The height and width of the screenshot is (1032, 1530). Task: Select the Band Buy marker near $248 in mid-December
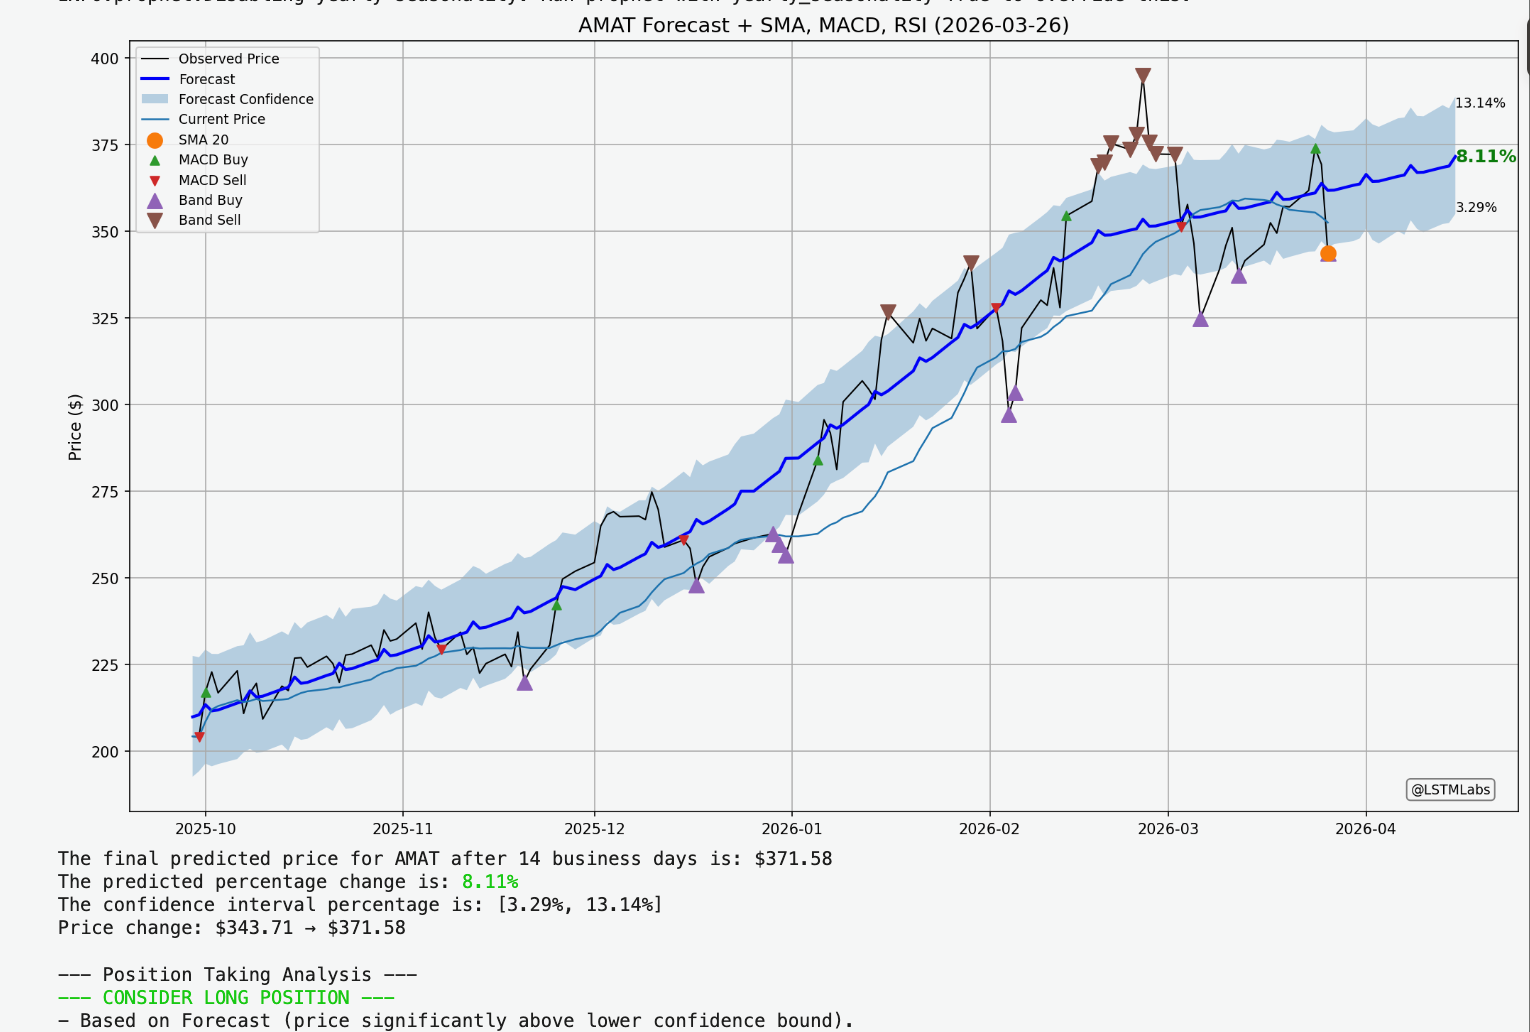[x=697, y=585]
